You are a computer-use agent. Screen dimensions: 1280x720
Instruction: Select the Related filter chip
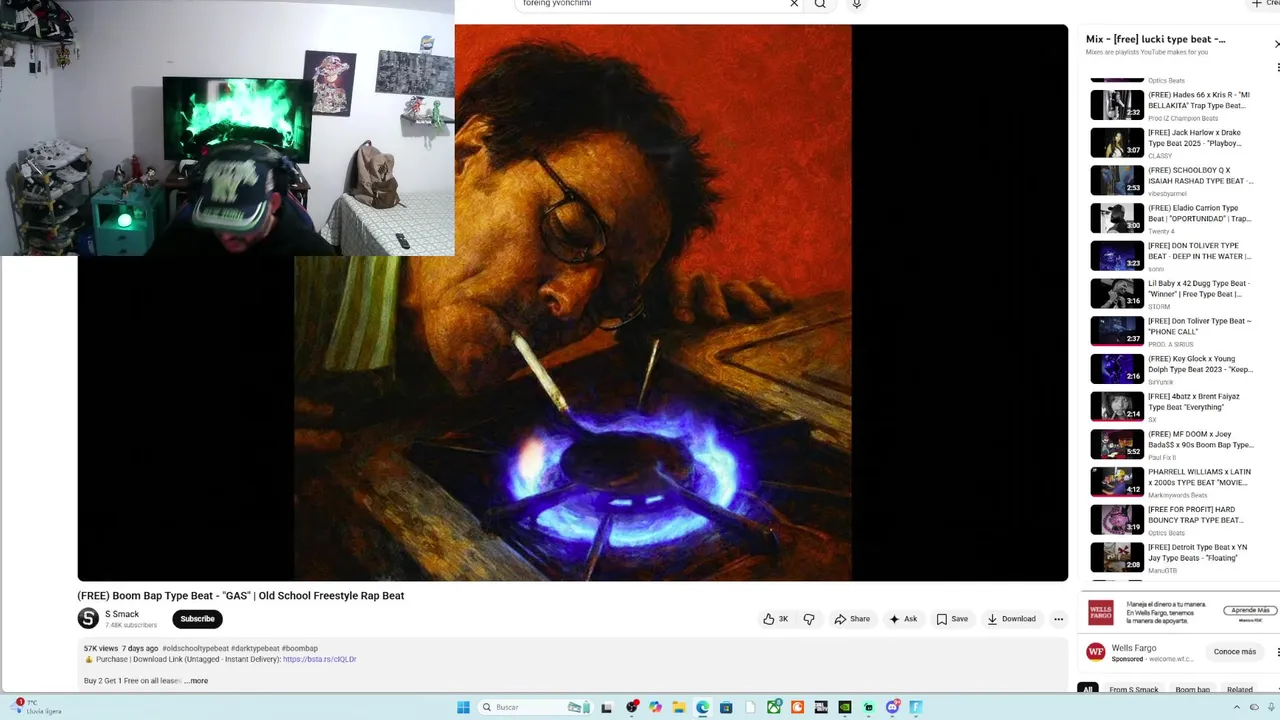pyautogui.click(x=1240, y=689)
